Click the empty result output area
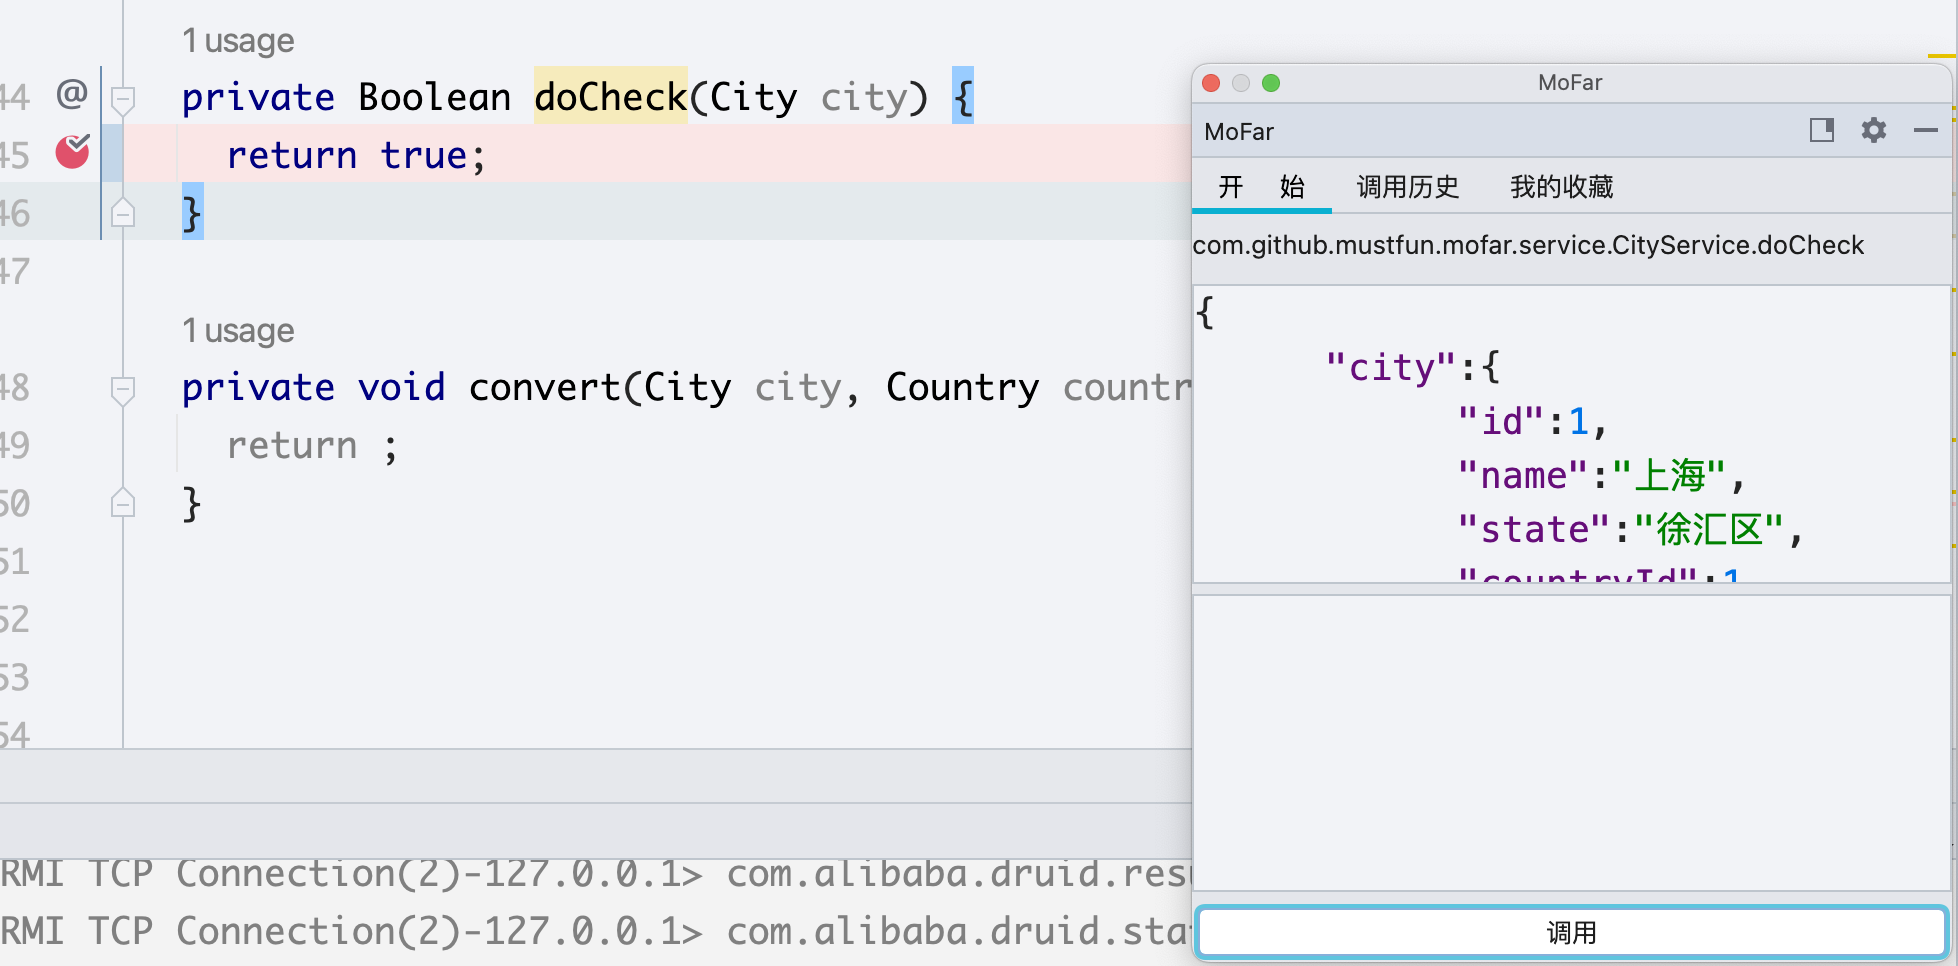1958x966 pixels. coord(1571,742)
